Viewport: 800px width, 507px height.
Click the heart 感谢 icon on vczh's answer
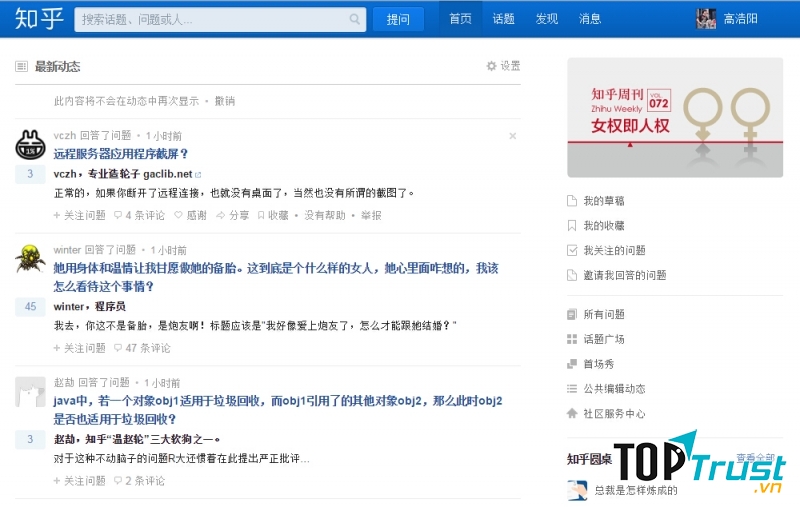(179, 215)
